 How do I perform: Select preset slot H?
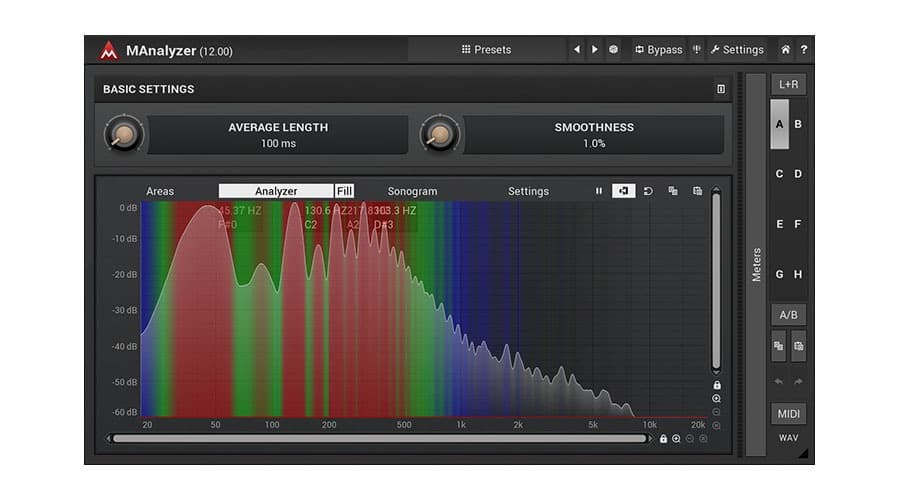798,274
